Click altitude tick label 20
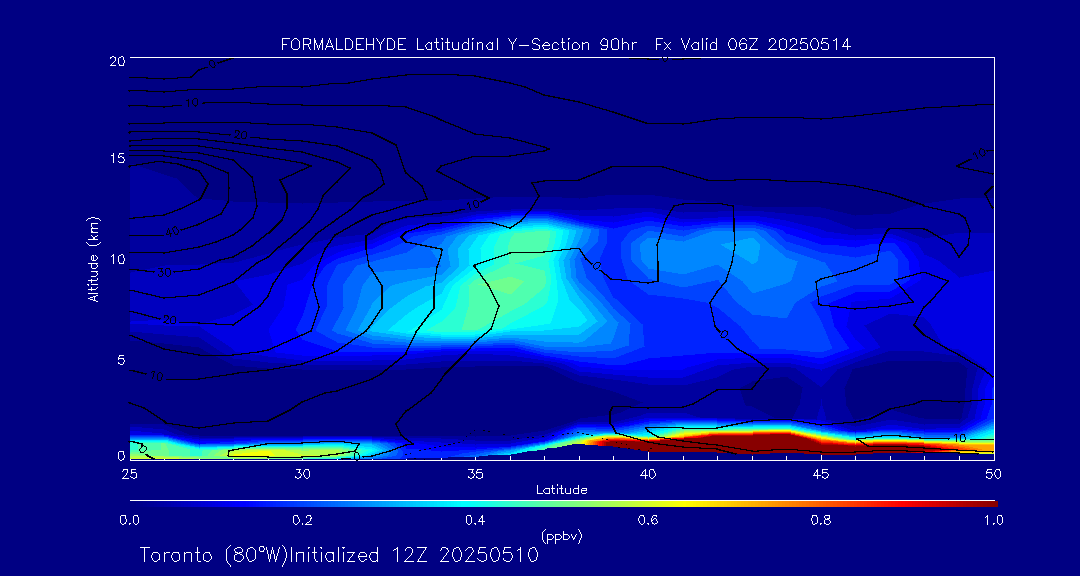Image resolution: width=1080 pixels, height=576 pixels. tap(116, 60)
